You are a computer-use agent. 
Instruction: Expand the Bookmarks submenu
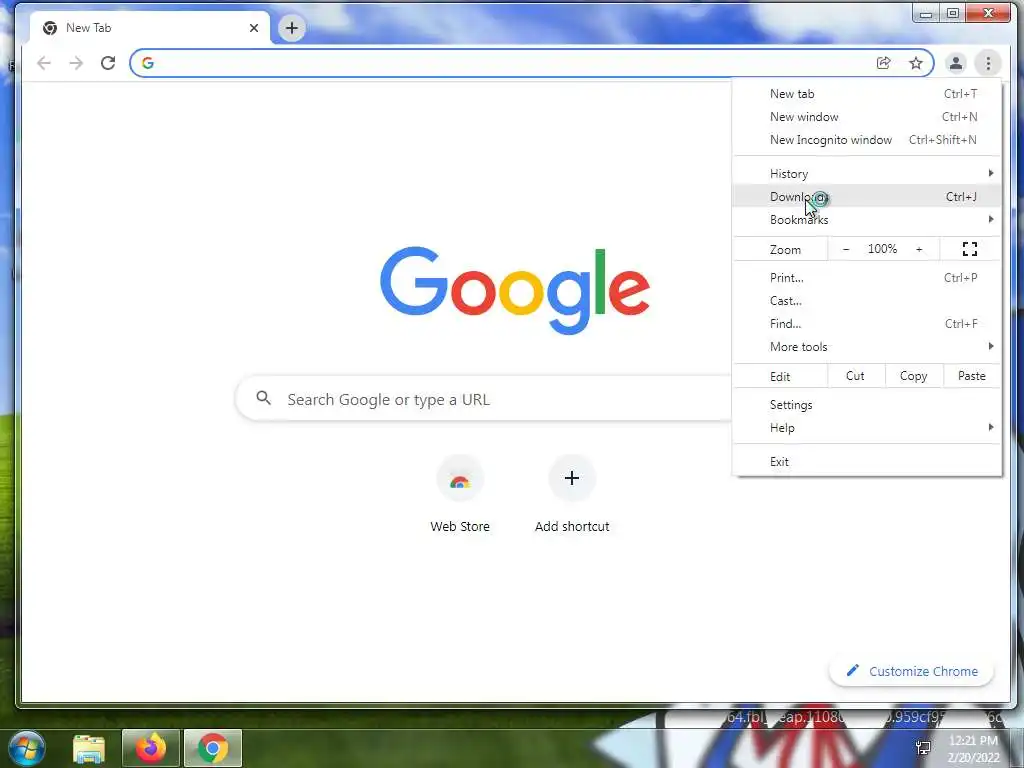pyautogui.click(x=867, y=219)
